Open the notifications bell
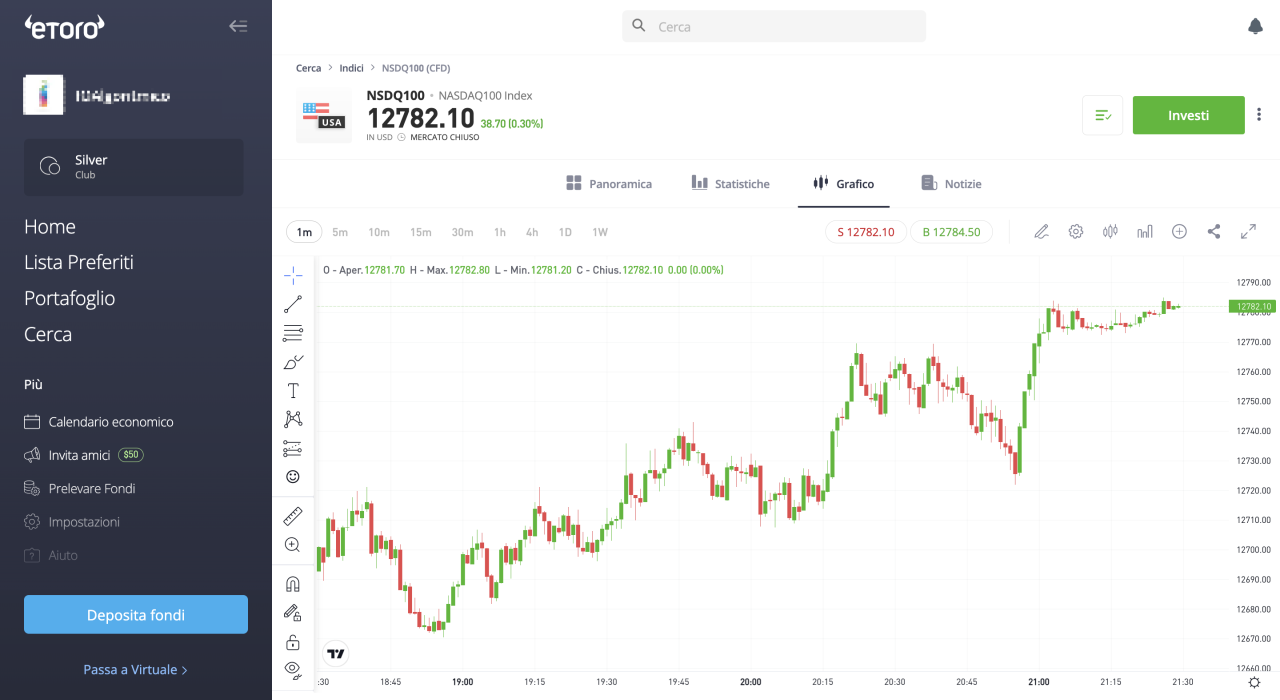 click(x=1255, y=27)
